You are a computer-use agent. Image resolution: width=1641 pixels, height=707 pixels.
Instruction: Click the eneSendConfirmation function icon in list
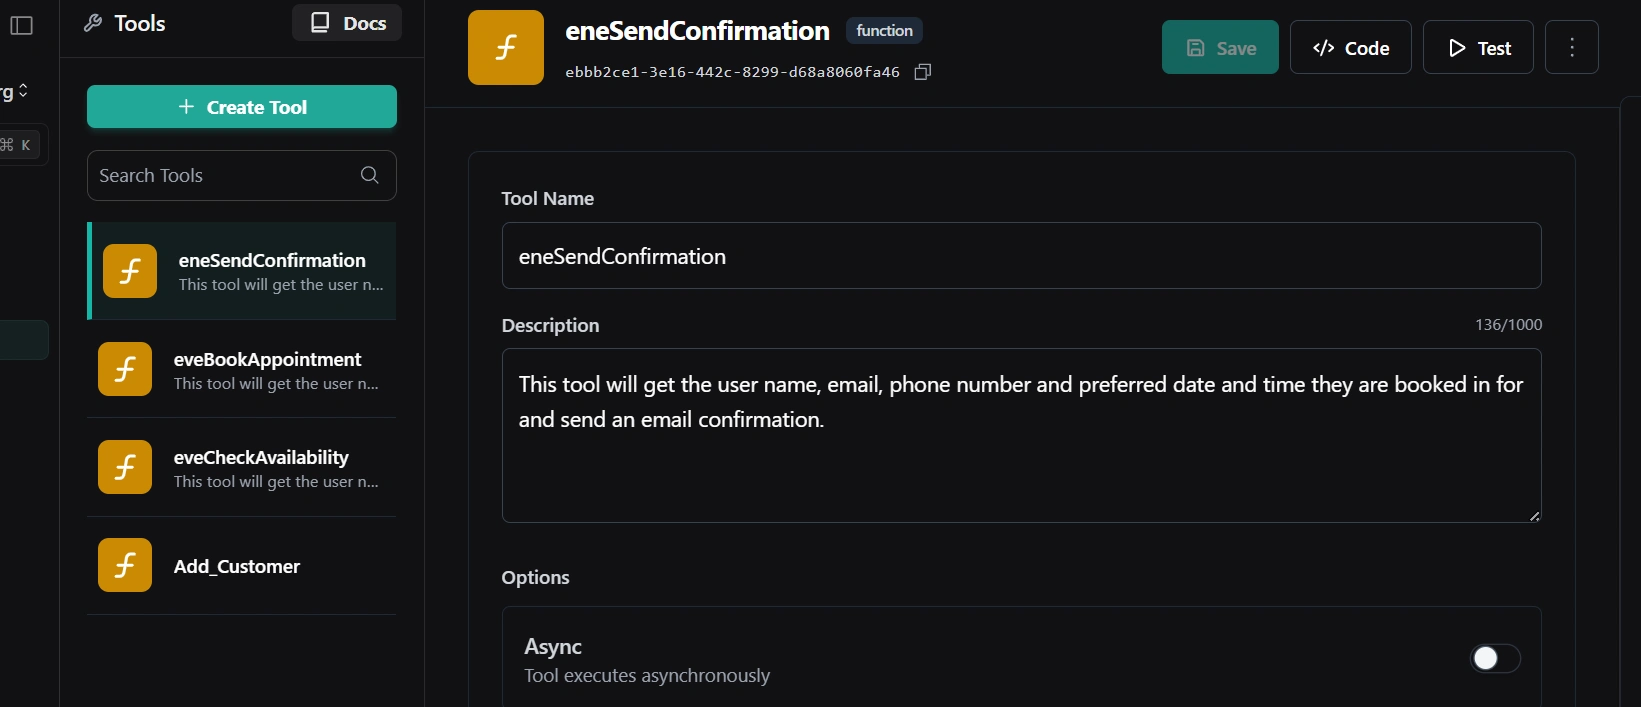tap(130, 271)
